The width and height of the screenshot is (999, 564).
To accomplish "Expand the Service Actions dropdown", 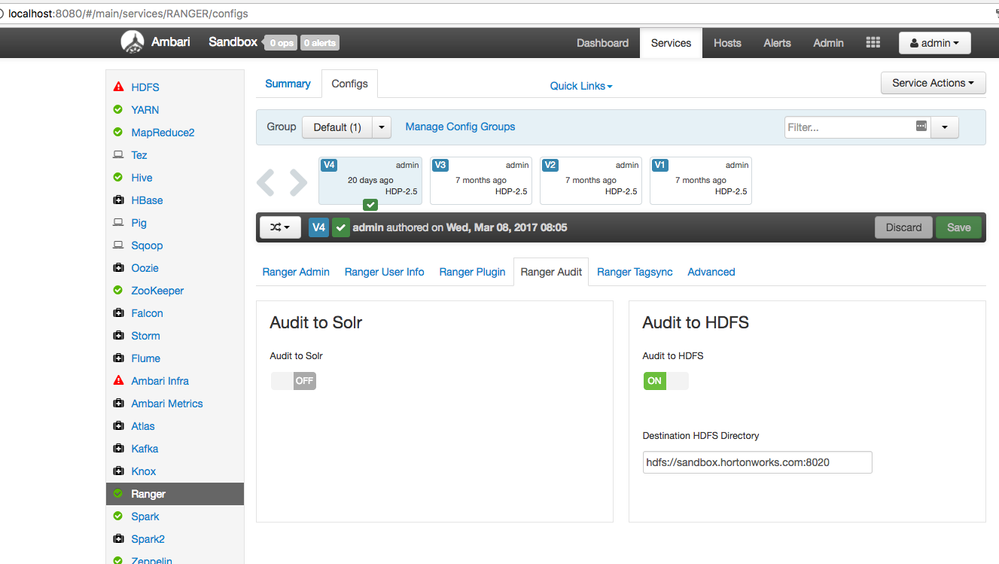I will 933,83.
